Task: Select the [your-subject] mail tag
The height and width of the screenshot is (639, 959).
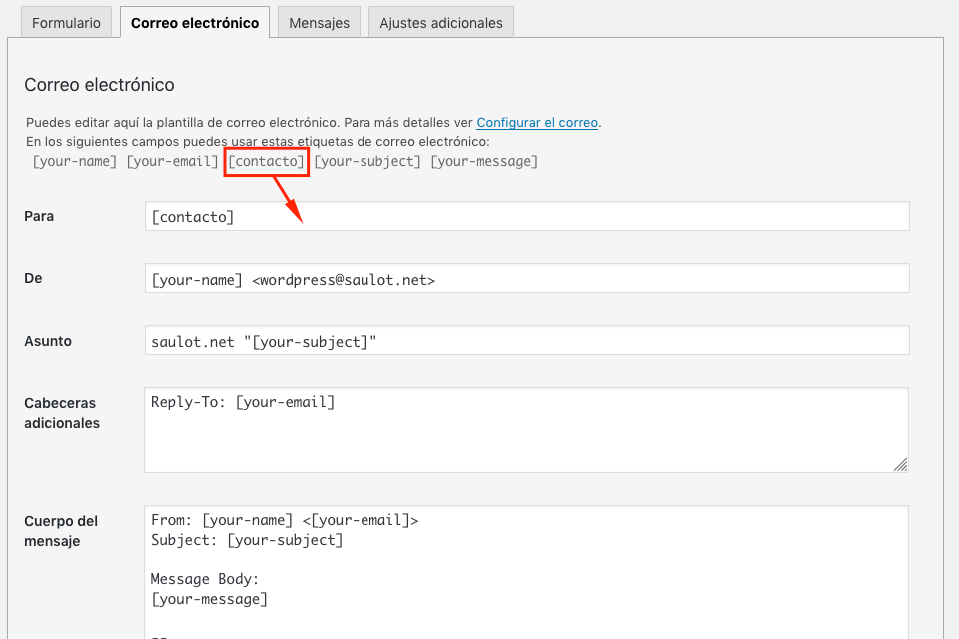Action: (x=367, y=161)
